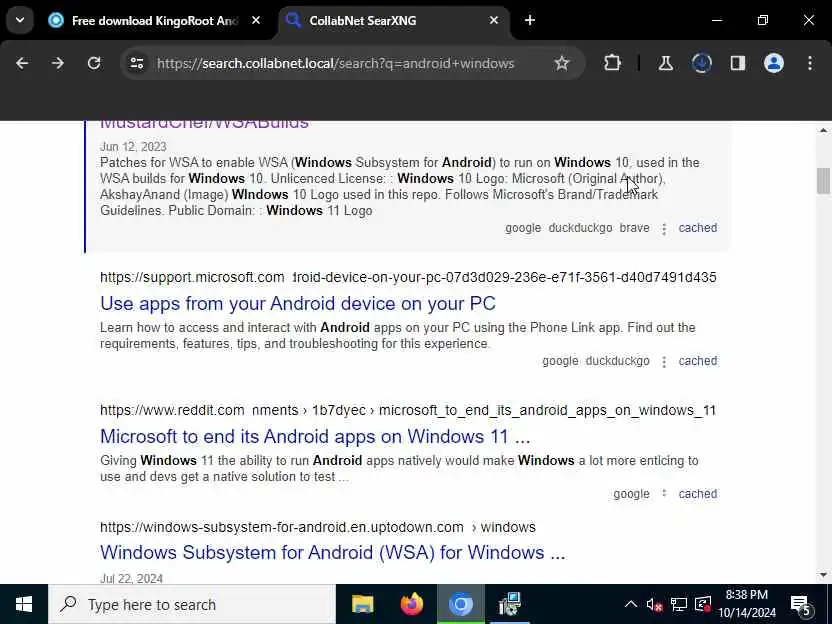Click google engine label on Reddit result
The height and width of the screenshot is (624, 832).
pos(631,493)
